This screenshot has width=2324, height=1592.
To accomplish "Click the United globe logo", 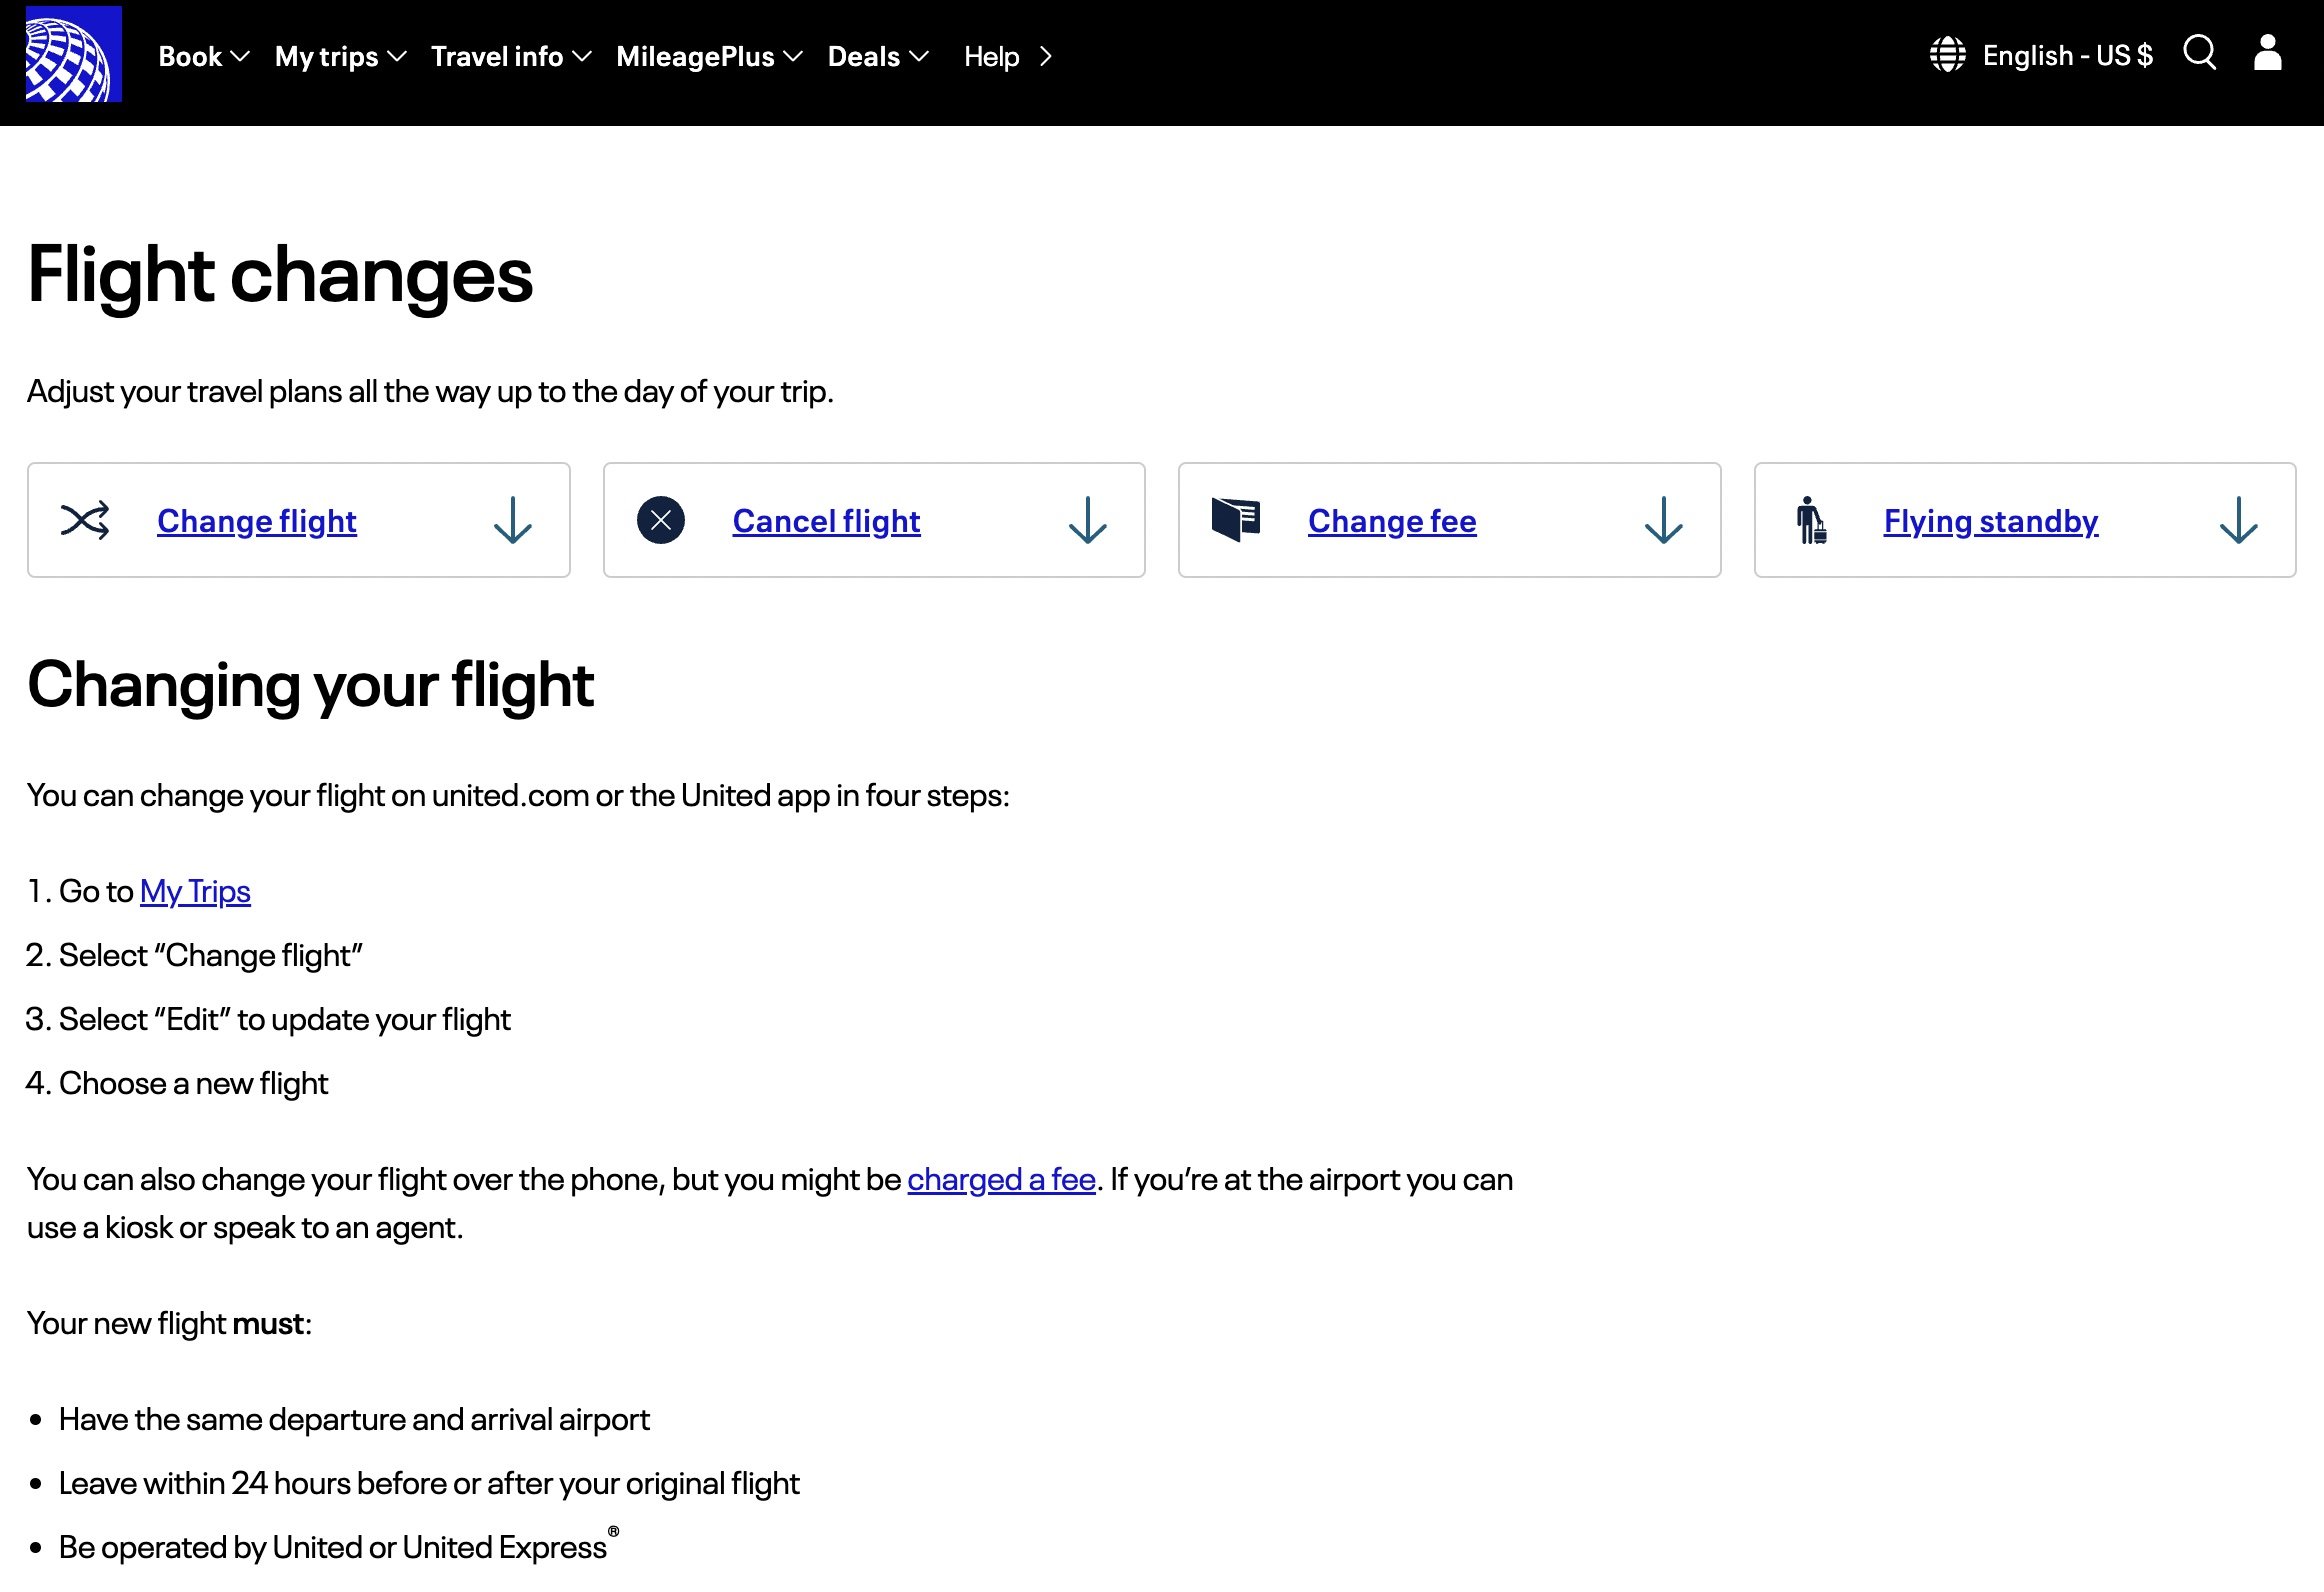I will click(x=73, y=54).
